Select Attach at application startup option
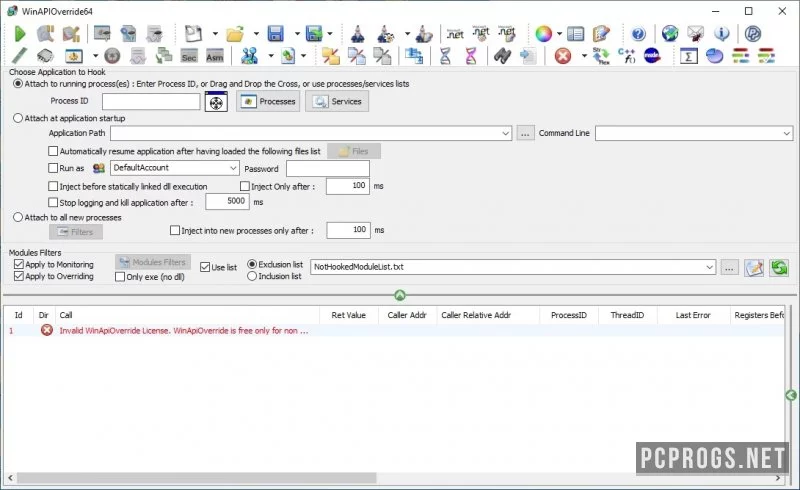 pyautogui.click(x=18, y=118)
